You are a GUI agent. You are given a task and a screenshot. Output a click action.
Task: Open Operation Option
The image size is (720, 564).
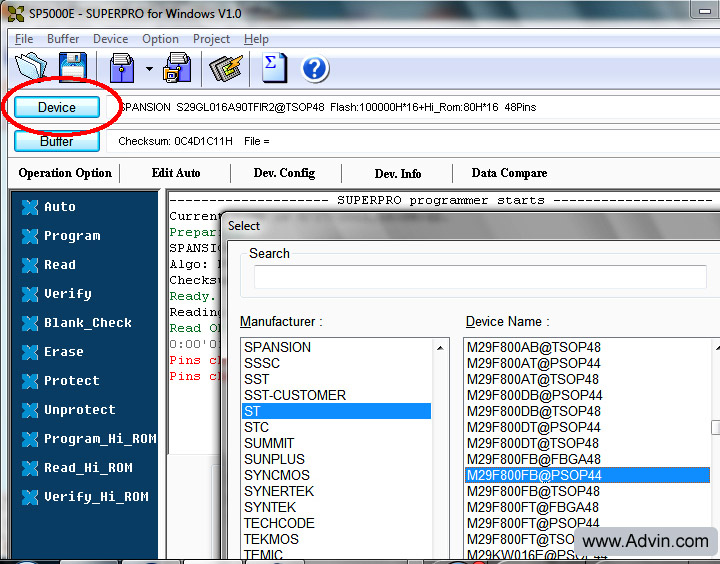point(65,173)
